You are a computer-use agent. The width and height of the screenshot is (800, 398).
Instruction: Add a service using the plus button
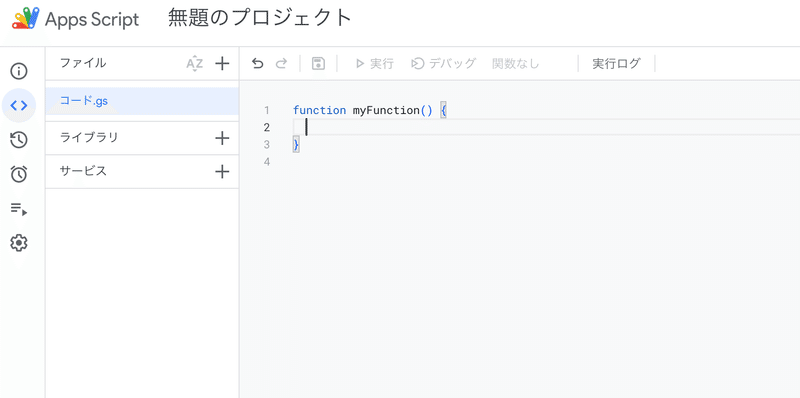click(x=222, y=171)
